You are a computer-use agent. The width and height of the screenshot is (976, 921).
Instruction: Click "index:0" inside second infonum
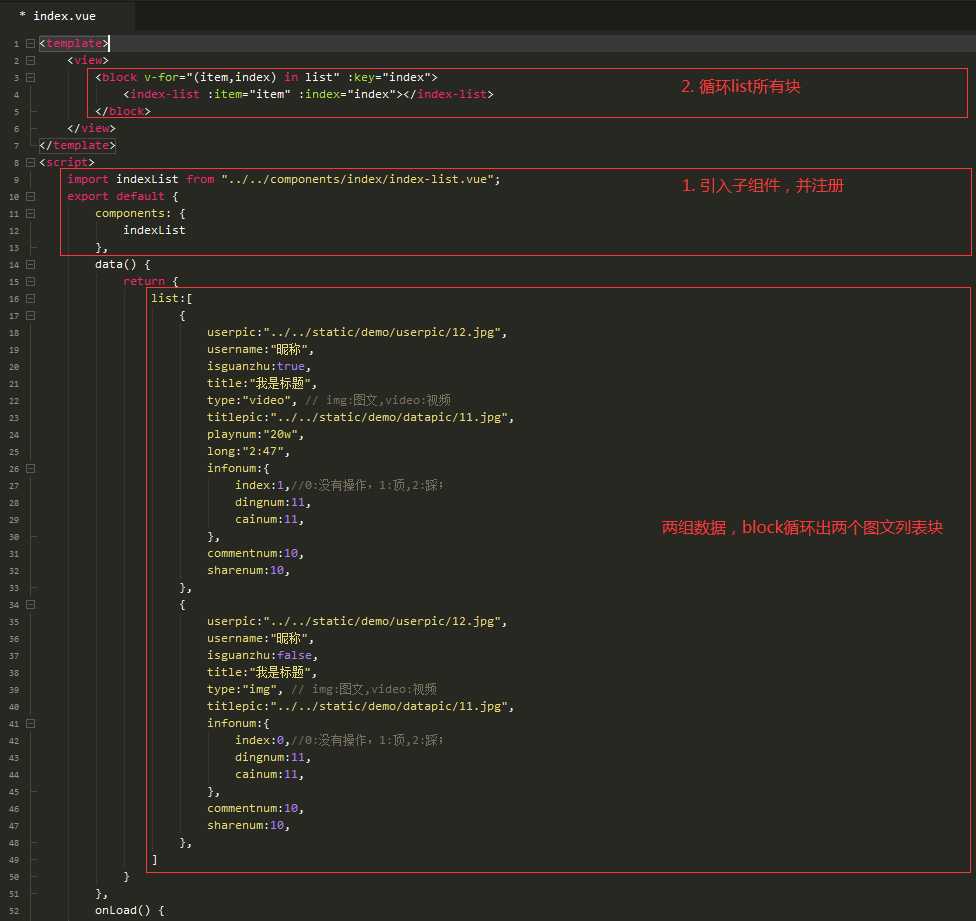(x=262, y=741)
